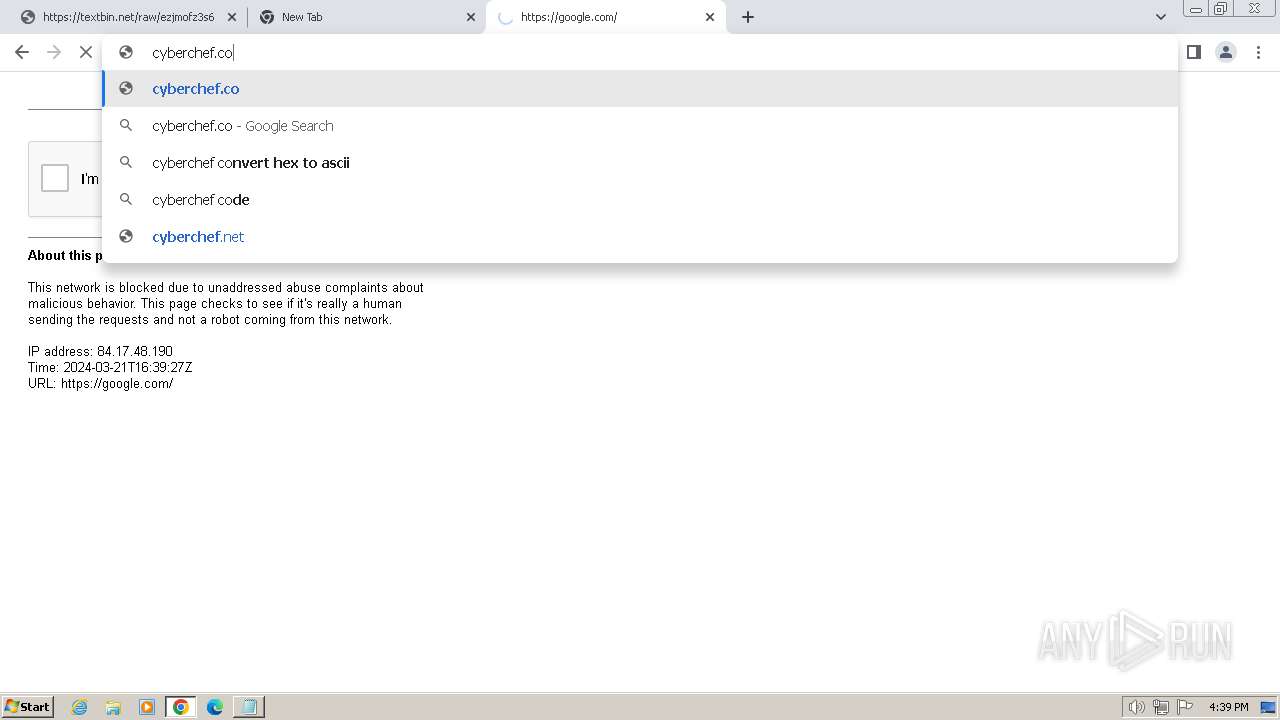Click the network tray icon
The width and height of the screenshot is (1280, 720).
pos(1161,707)
